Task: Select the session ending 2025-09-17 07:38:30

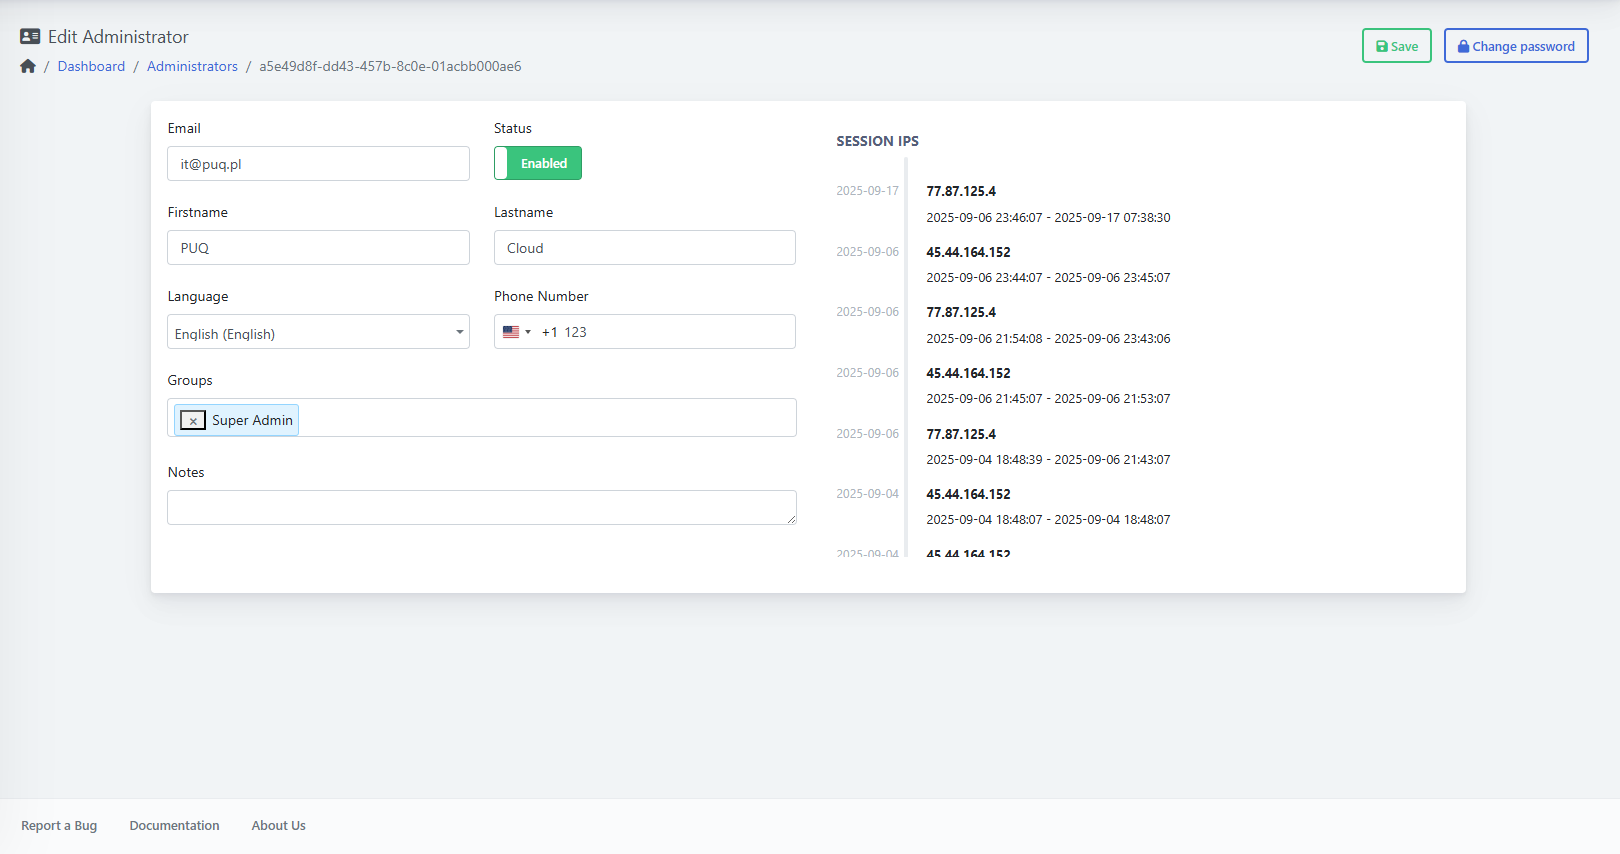Action: pos(1048,217)
